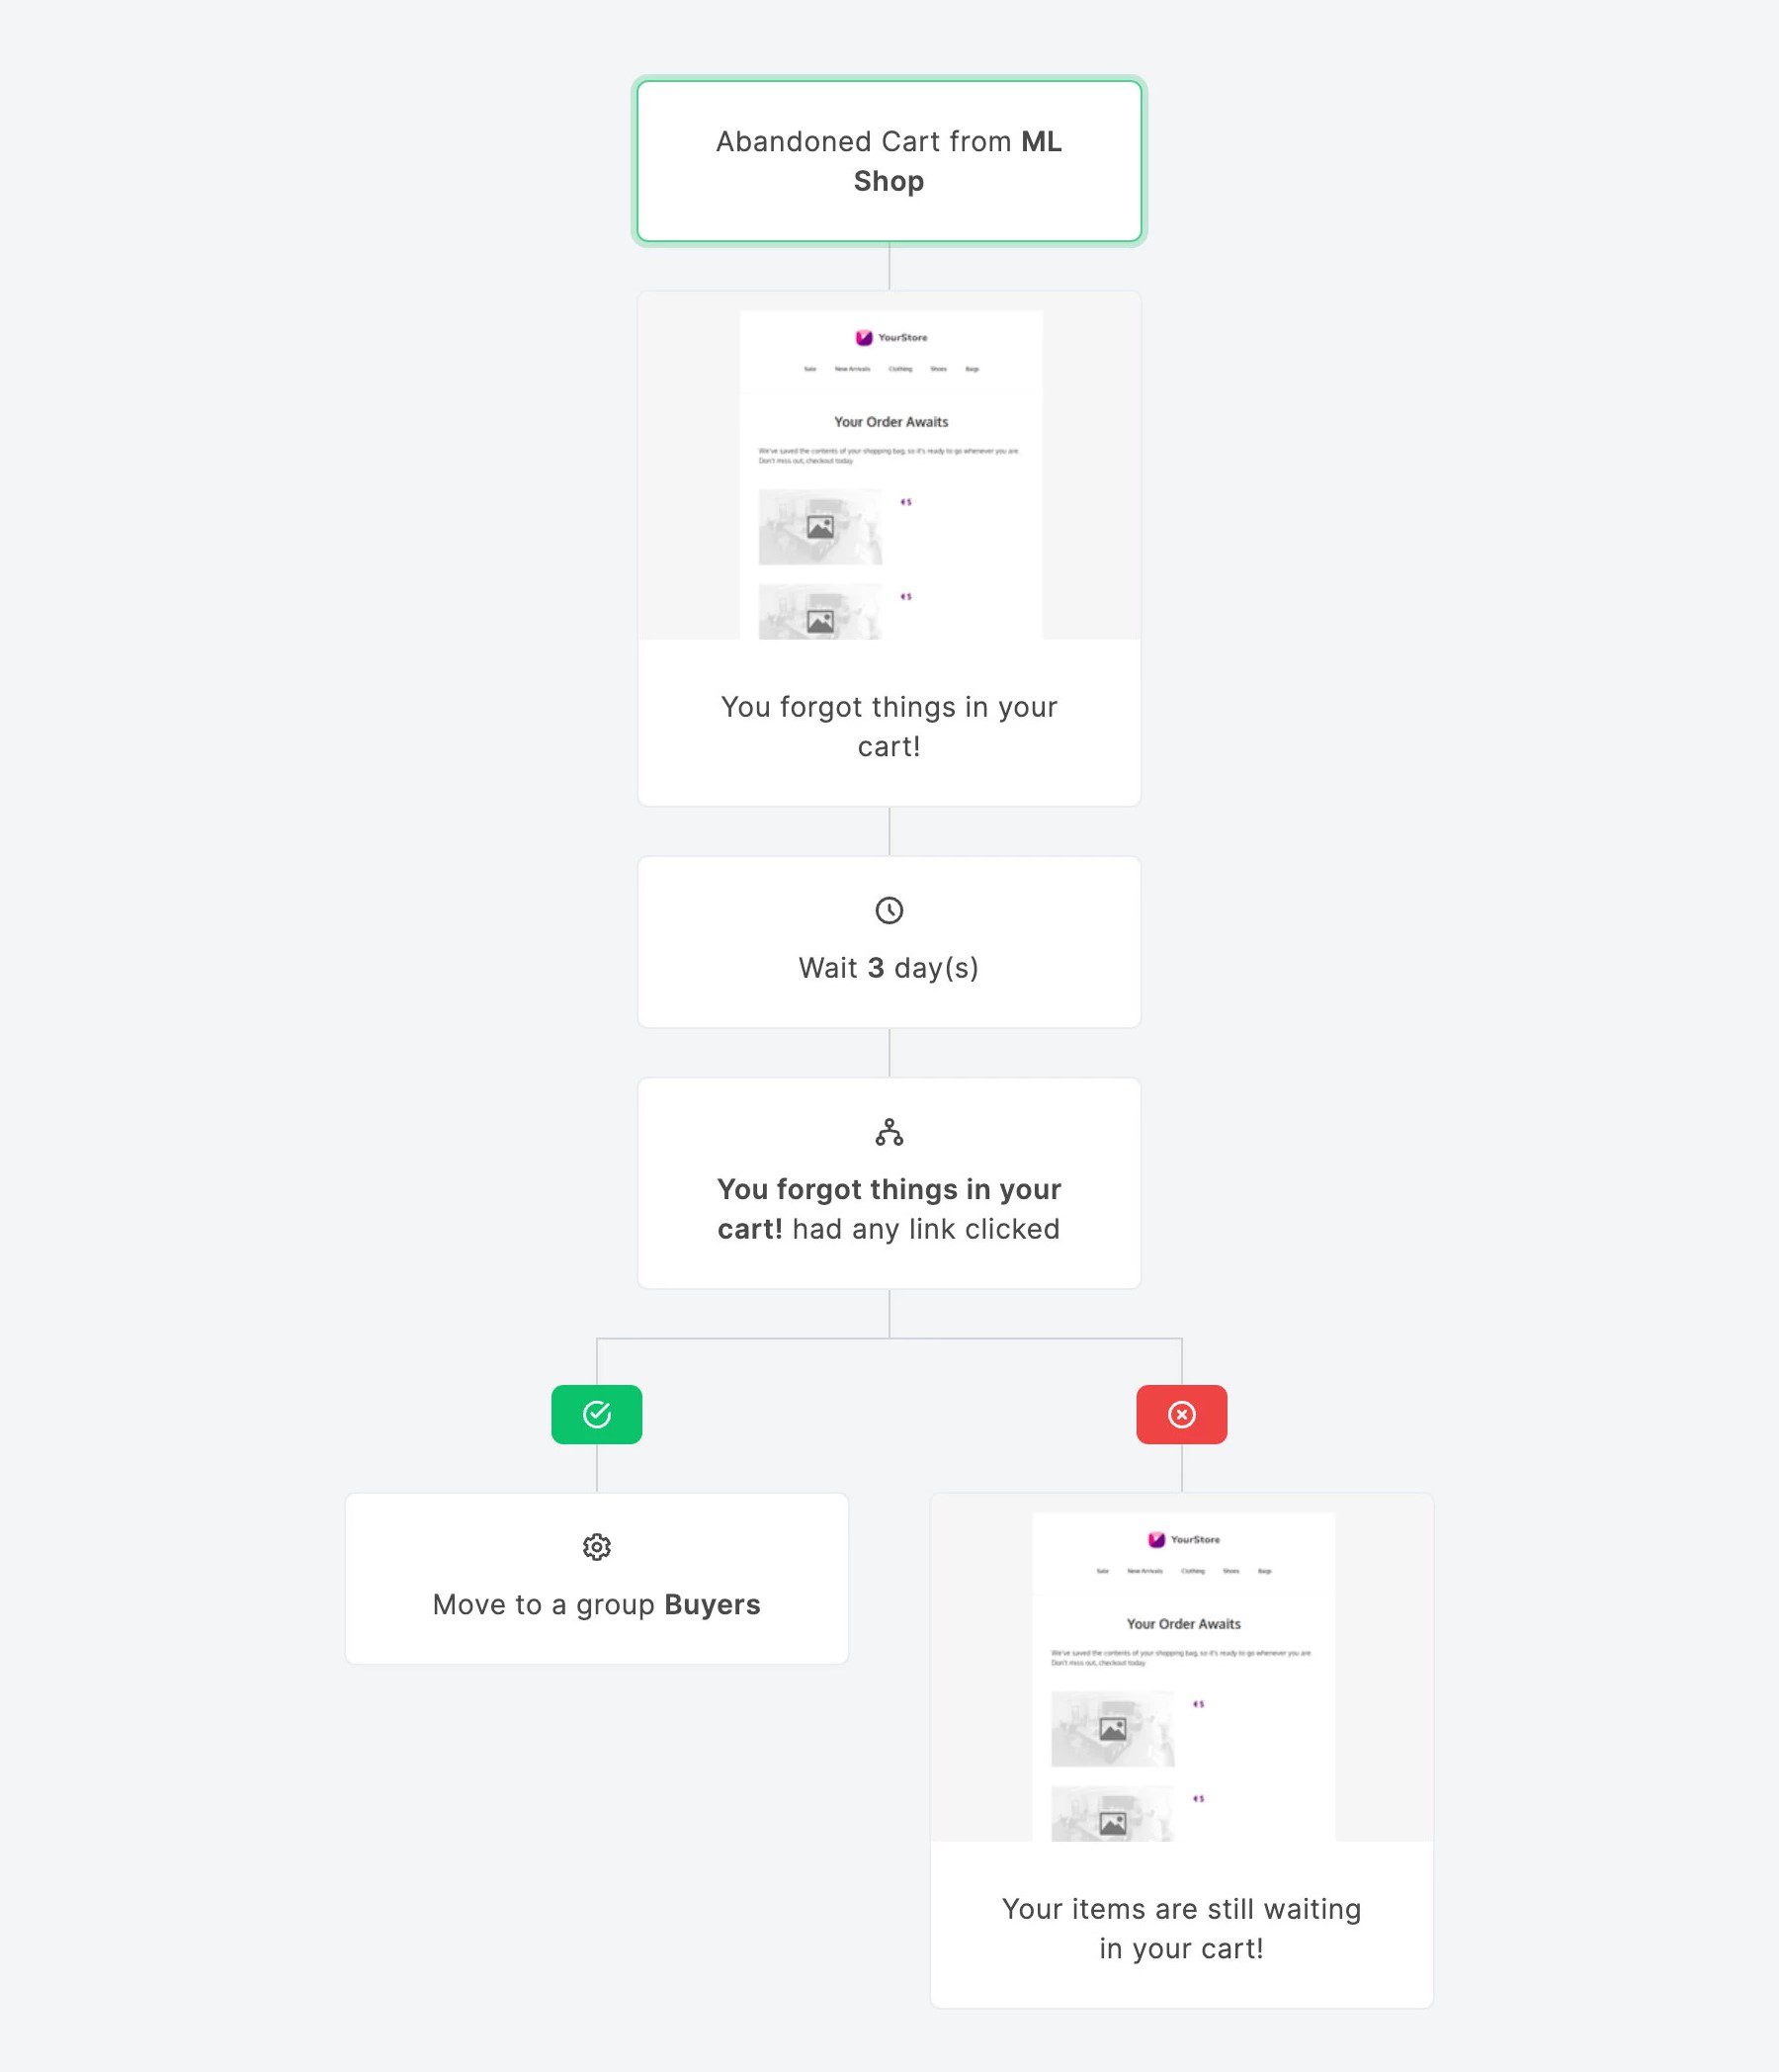Select the green checkmark branch icon
1779x2072 pixels.
coord(596,1414)
